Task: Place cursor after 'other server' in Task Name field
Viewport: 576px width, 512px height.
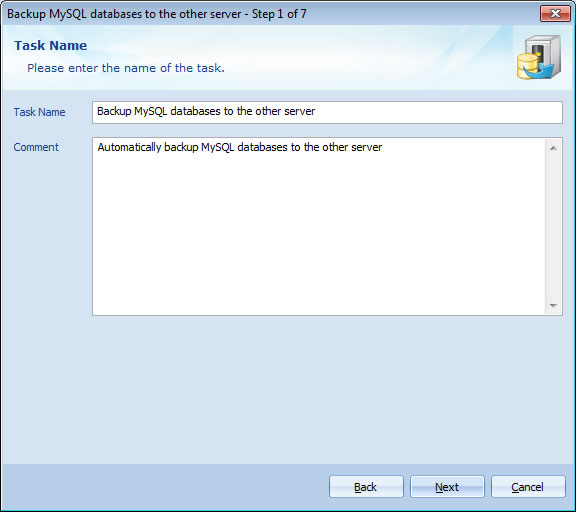Action: (x=316, y=111)
